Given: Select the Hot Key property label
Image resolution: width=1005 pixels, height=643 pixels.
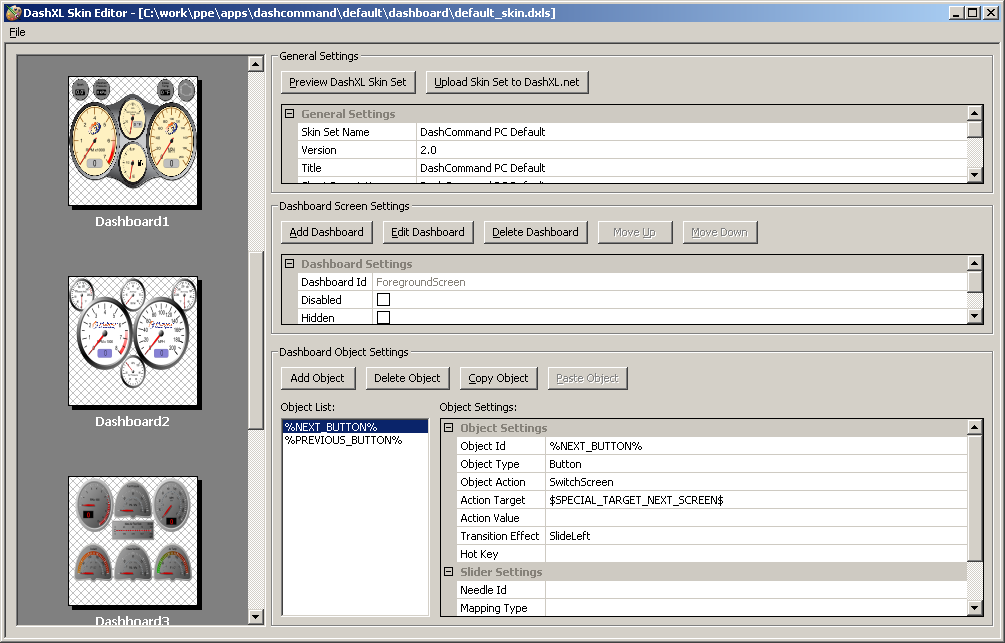Looking at the screenshot, I should click(x=479, y=553).
